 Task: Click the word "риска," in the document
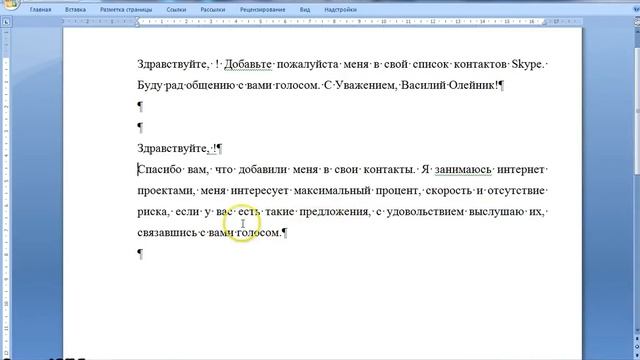153,212
